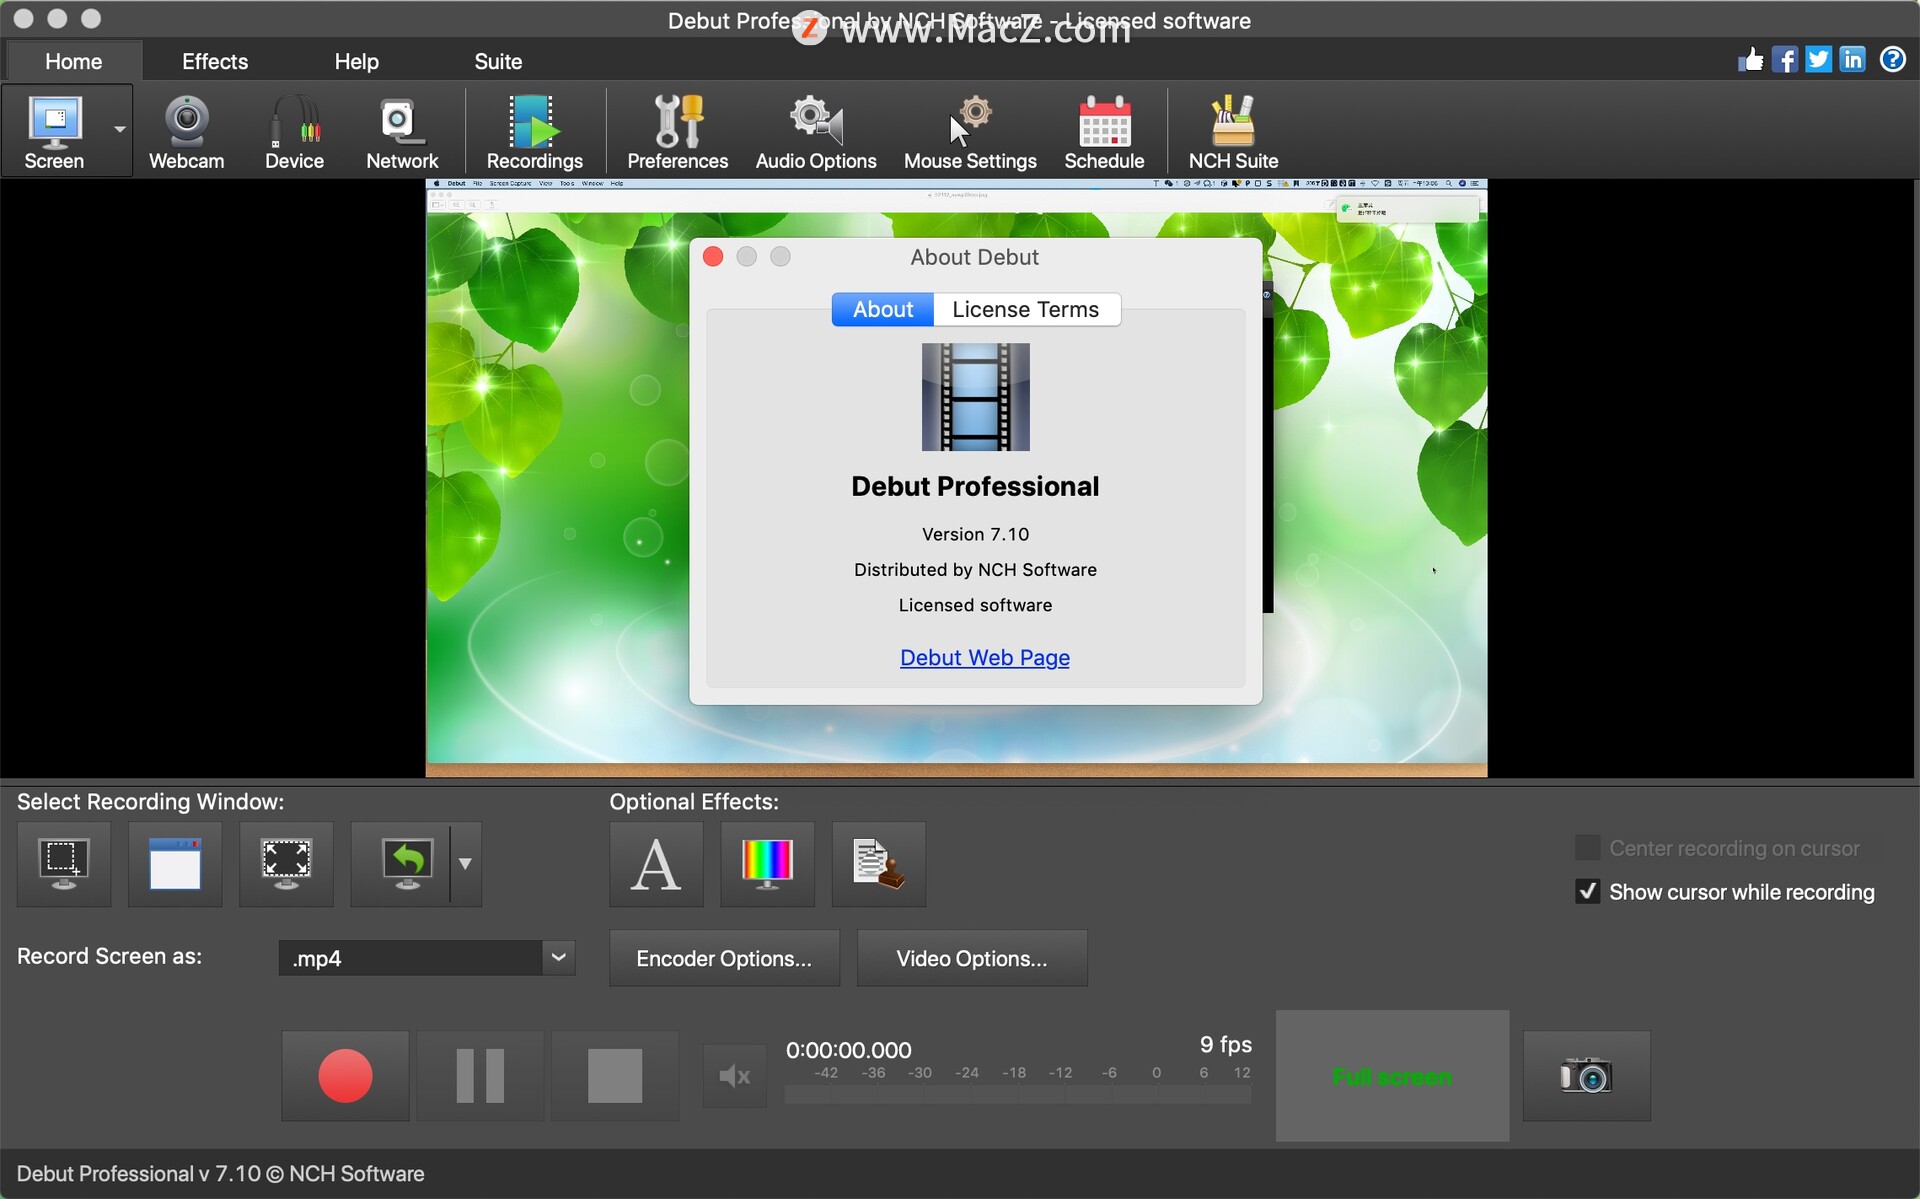Screen dimensions: 1920x1199
Task: Pause the recording
Action: tap(480, 1076)
